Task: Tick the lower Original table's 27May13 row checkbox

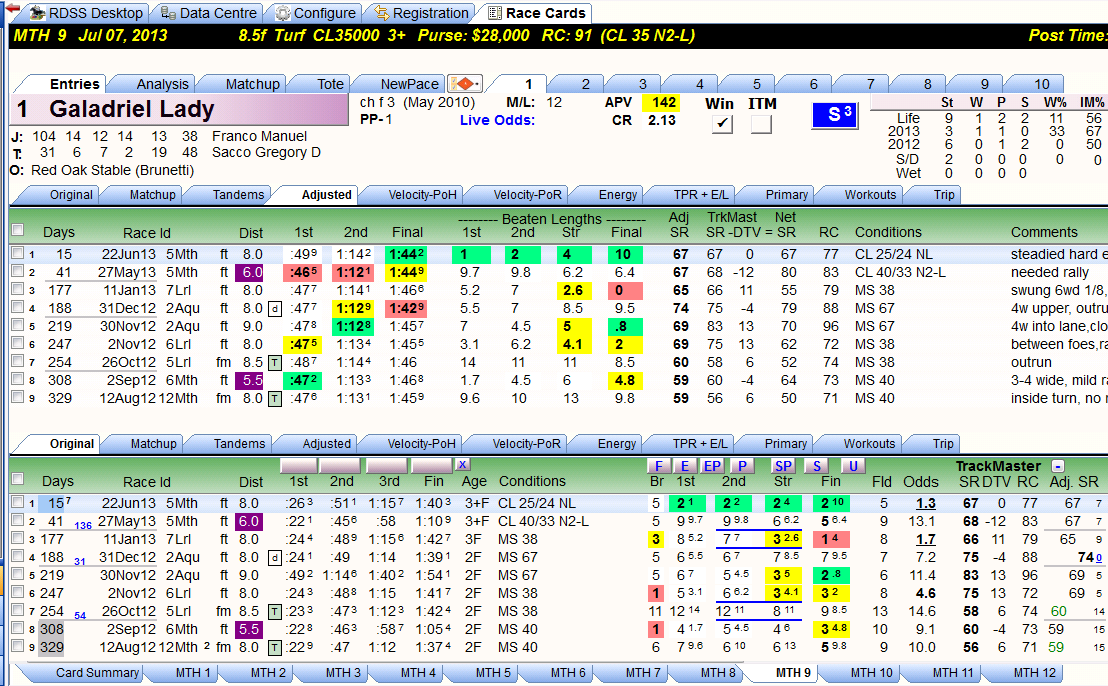Action: pos(18,521)
